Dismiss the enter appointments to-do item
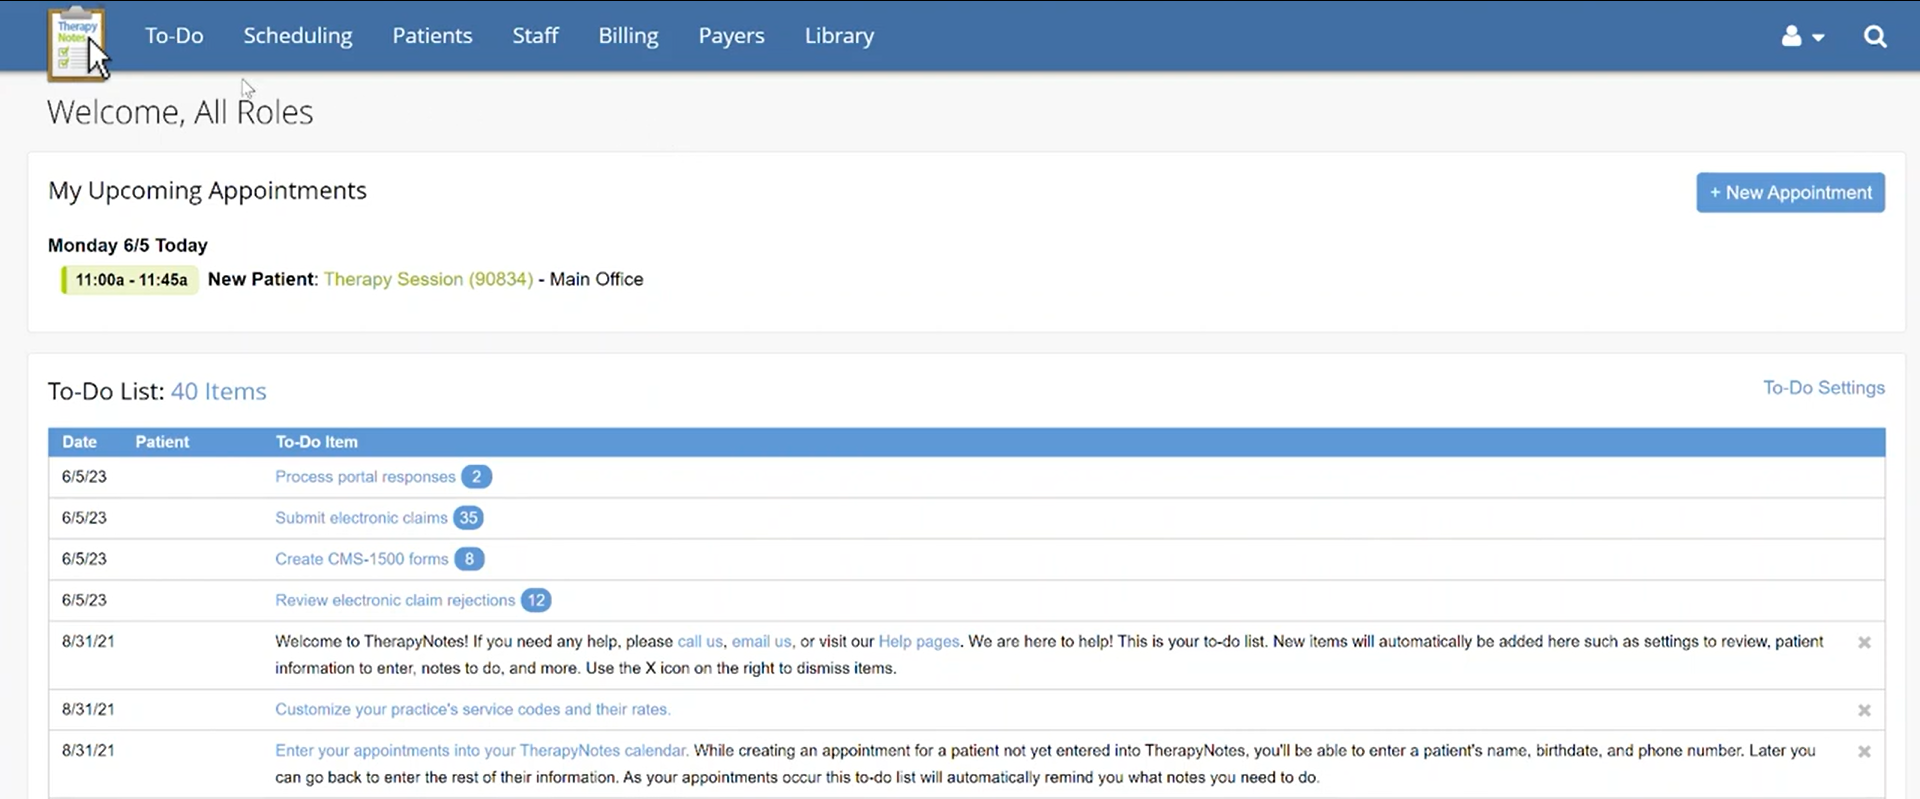Image resolution: width=1920 pixels, height=799 pixels. (x=1864, y=752)
